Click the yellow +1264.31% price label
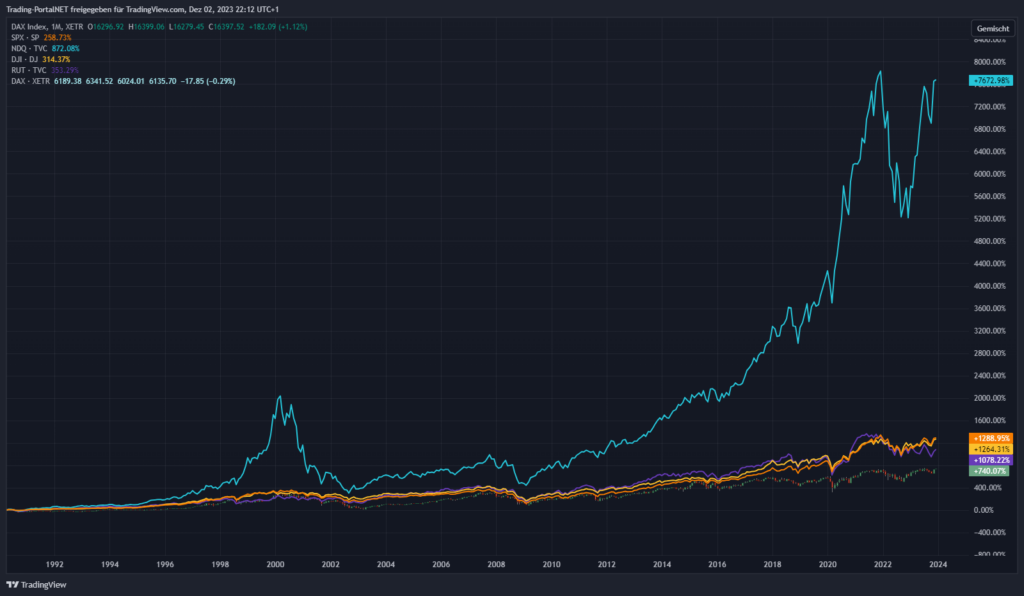 pos(991,449)
